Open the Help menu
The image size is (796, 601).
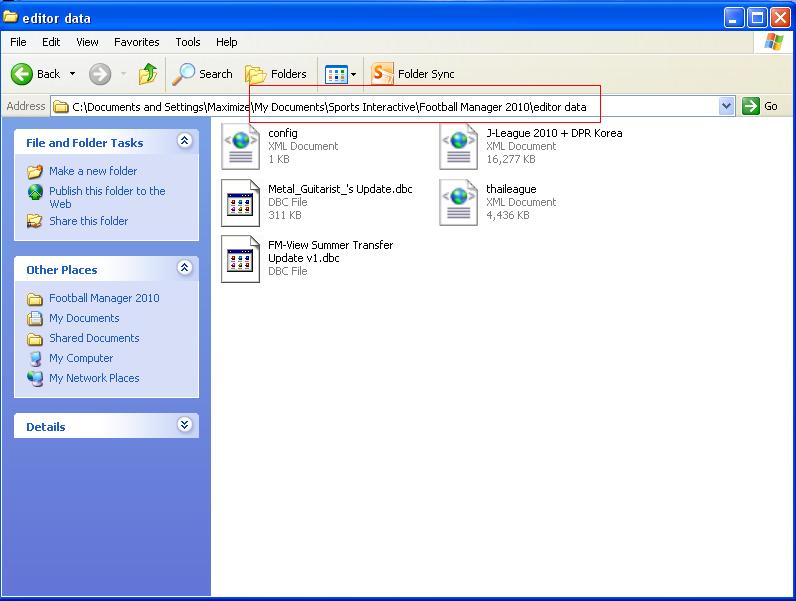click(x=226, y=42)
